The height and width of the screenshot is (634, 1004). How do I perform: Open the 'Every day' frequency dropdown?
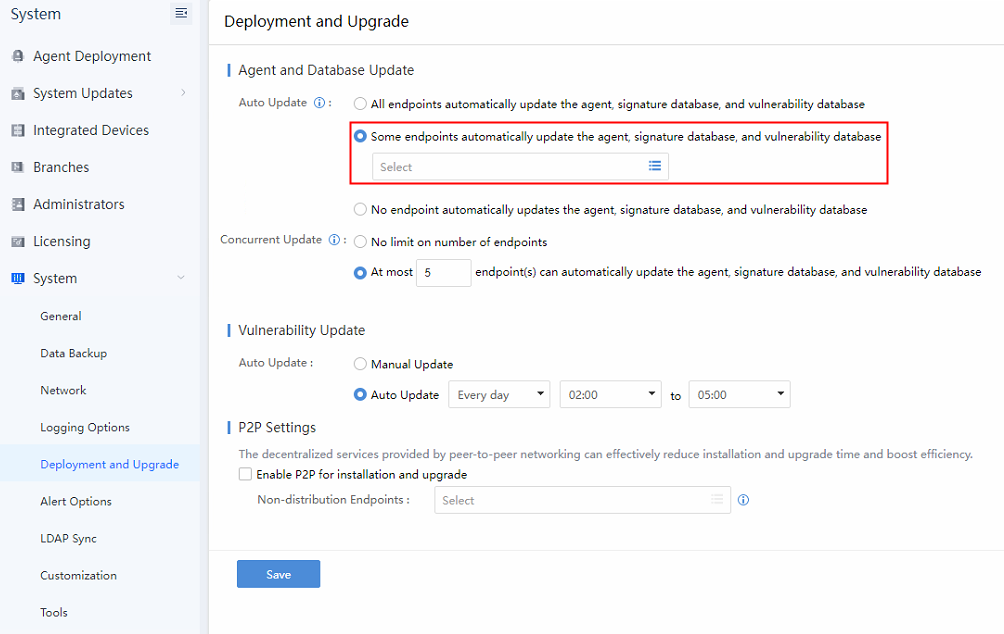[x=500, y=395]
